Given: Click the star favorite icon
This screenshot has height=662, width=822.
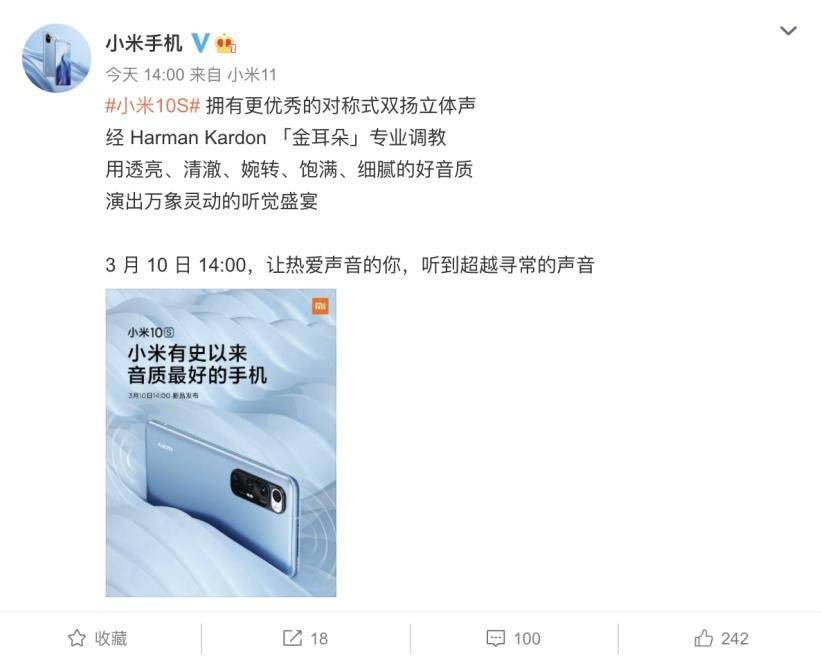Looking at the screenshot, I should 77,638.
